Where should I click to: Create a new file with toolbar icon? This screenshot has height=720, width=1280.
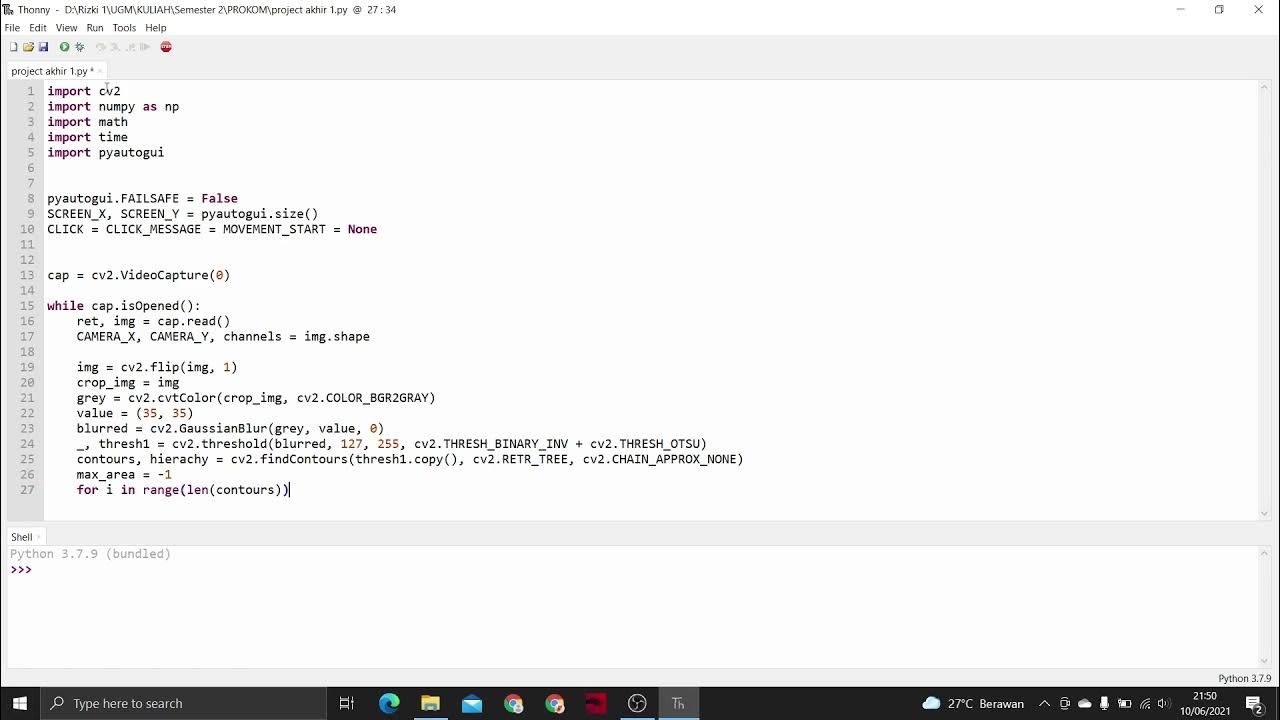[13, 47]
